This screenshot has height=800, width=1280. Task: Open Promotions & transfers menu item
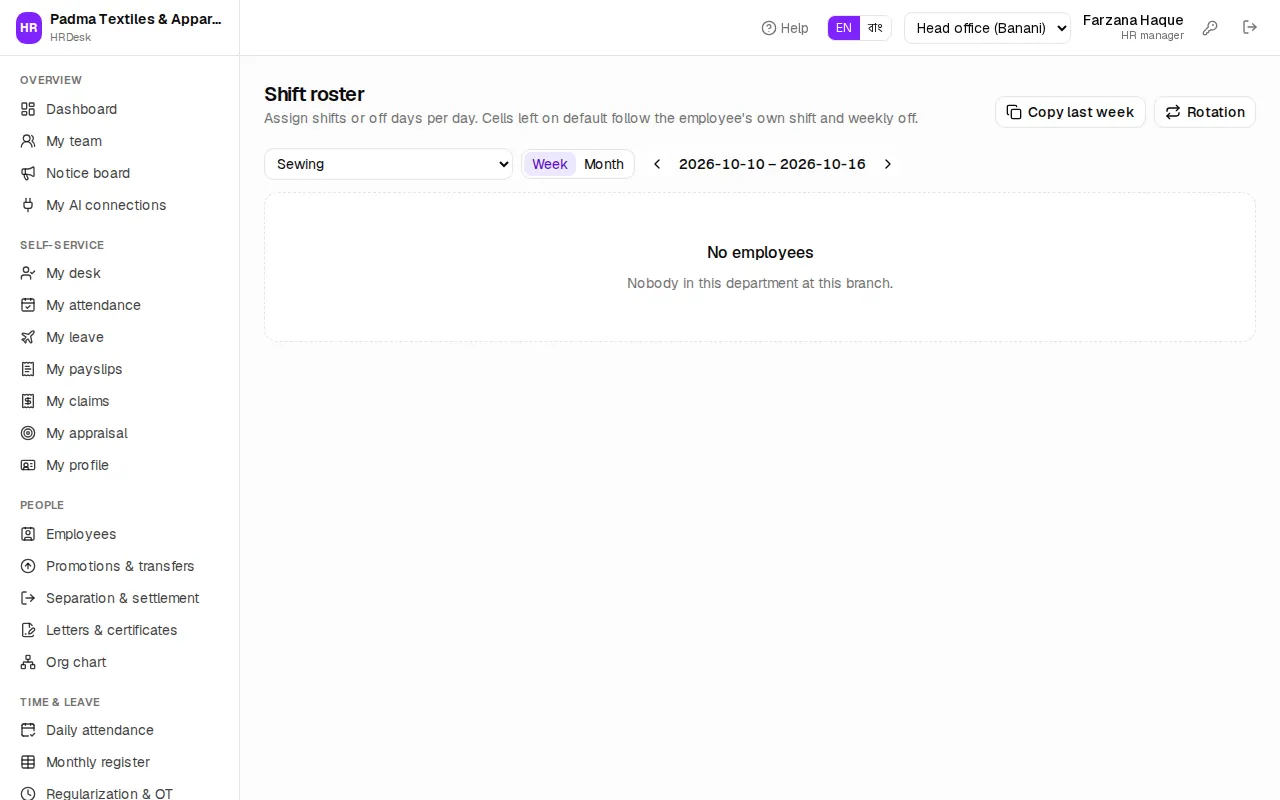coord(120,566)
